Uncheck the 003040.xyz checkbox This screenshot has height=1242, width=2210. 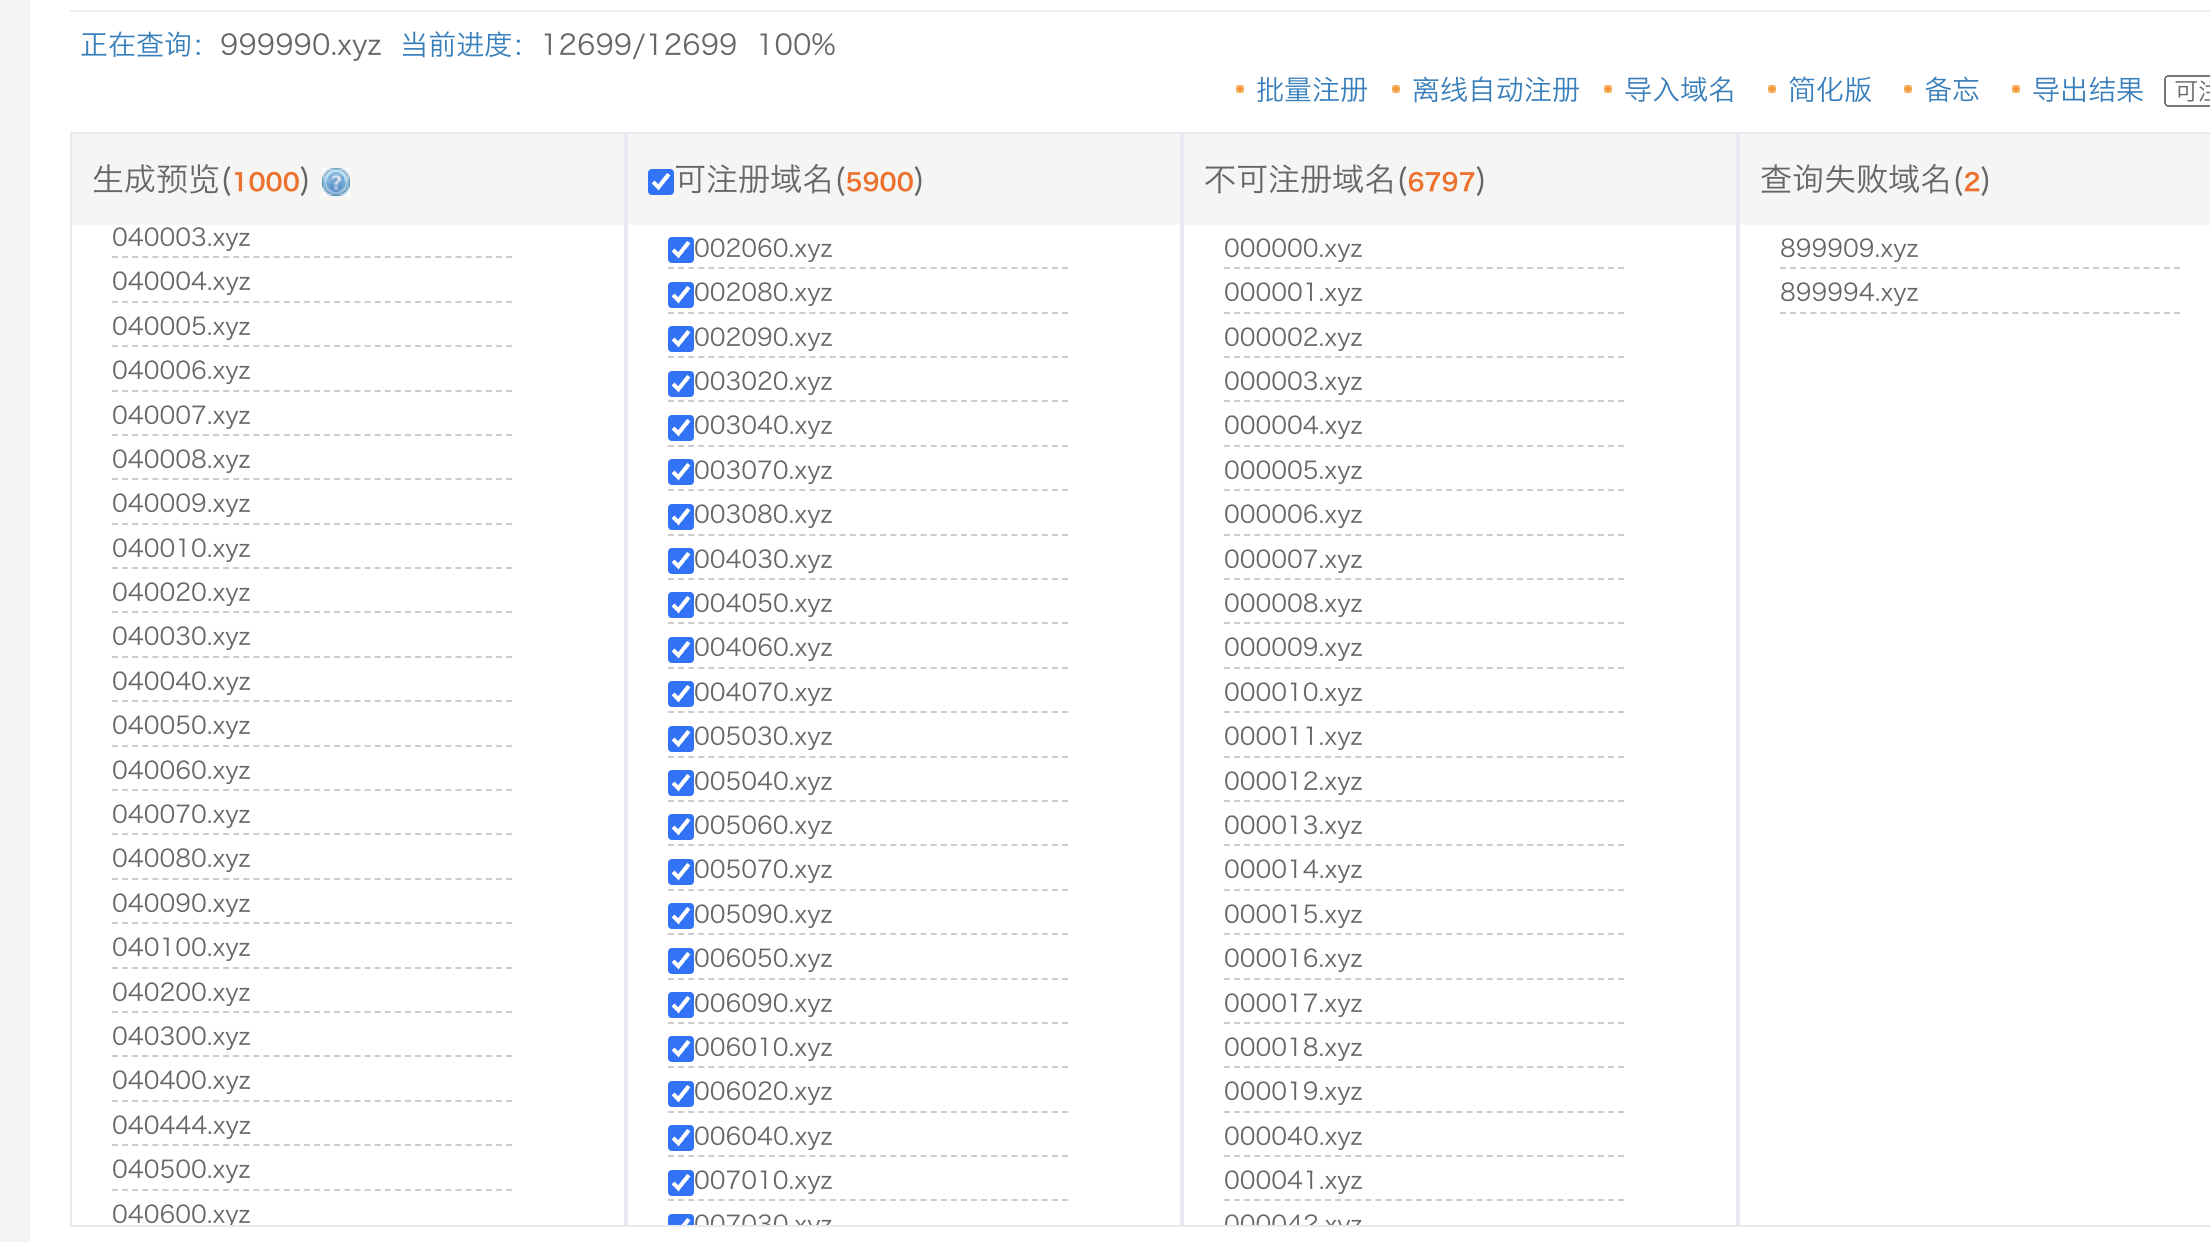point(681,427)
